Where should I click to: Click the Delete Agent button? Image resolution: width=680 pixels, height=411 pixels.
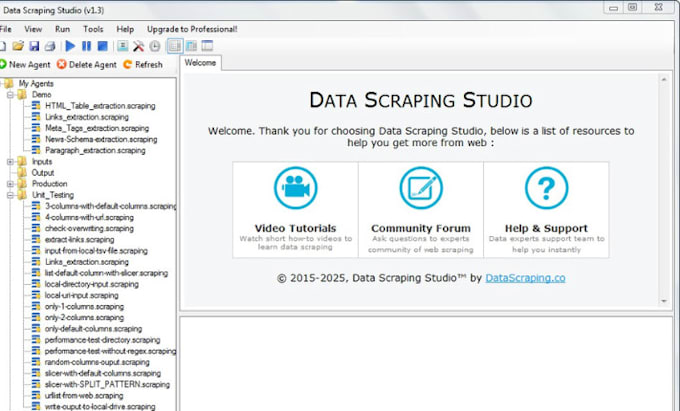[x=87, y=65]
